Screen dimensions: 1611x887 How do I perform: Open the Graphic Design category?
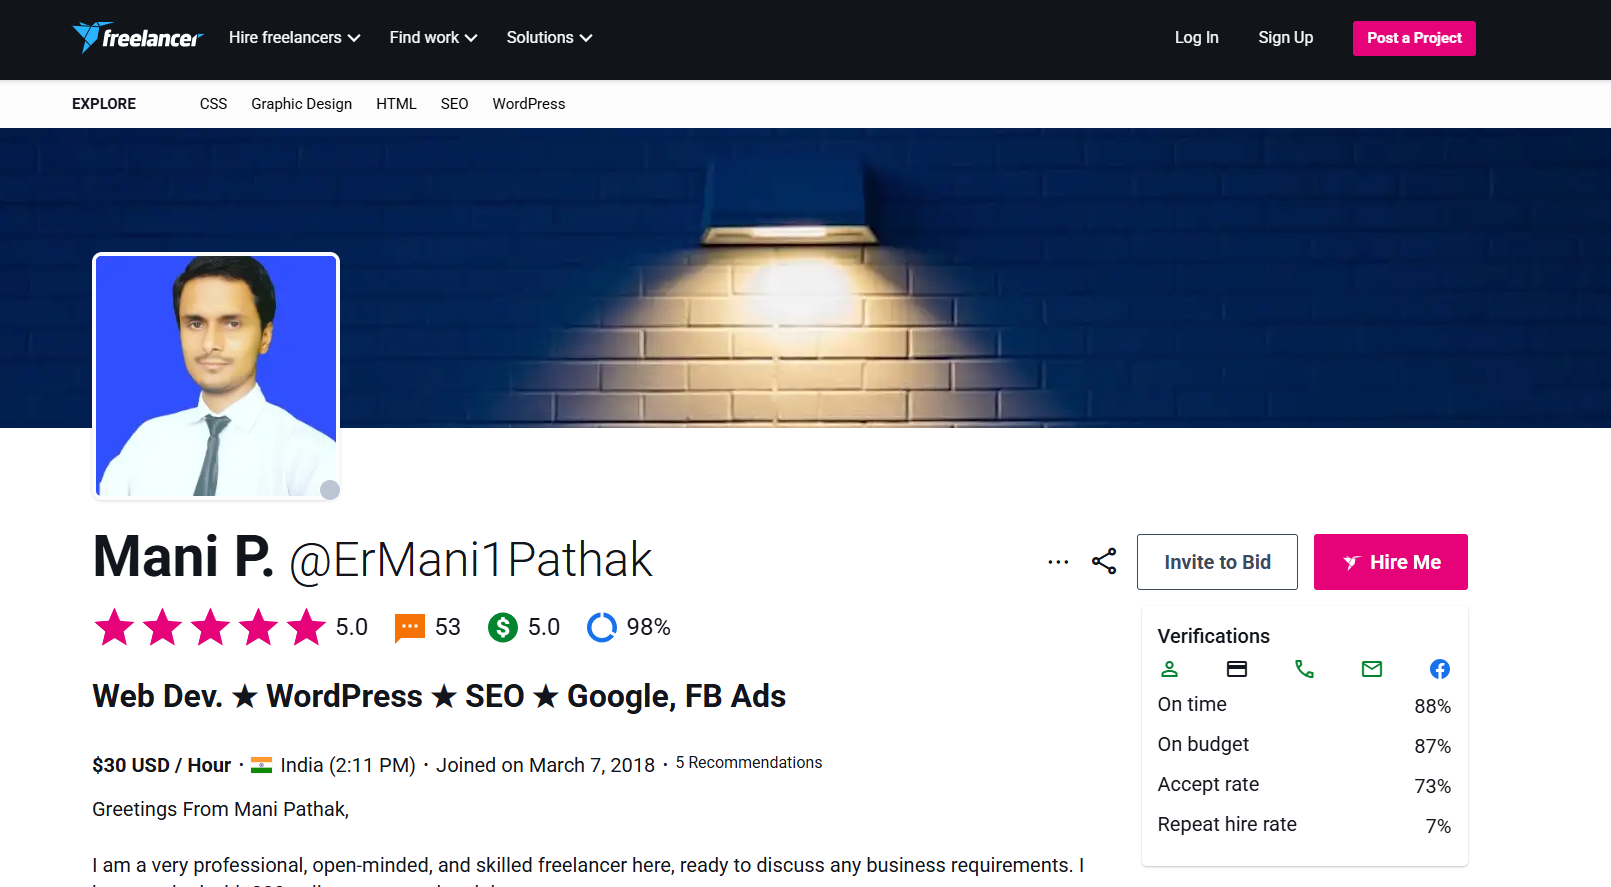(x=301, y=104)
